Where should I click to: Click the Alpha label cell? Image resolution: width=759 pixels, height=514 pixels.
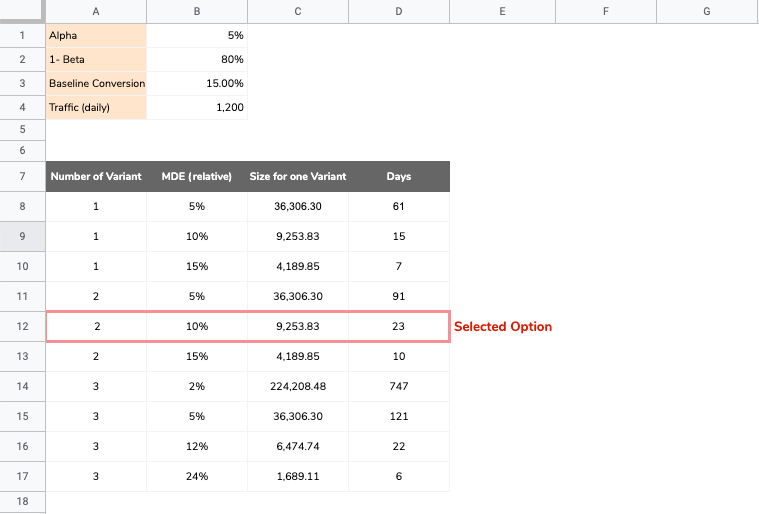pos(96,35)
